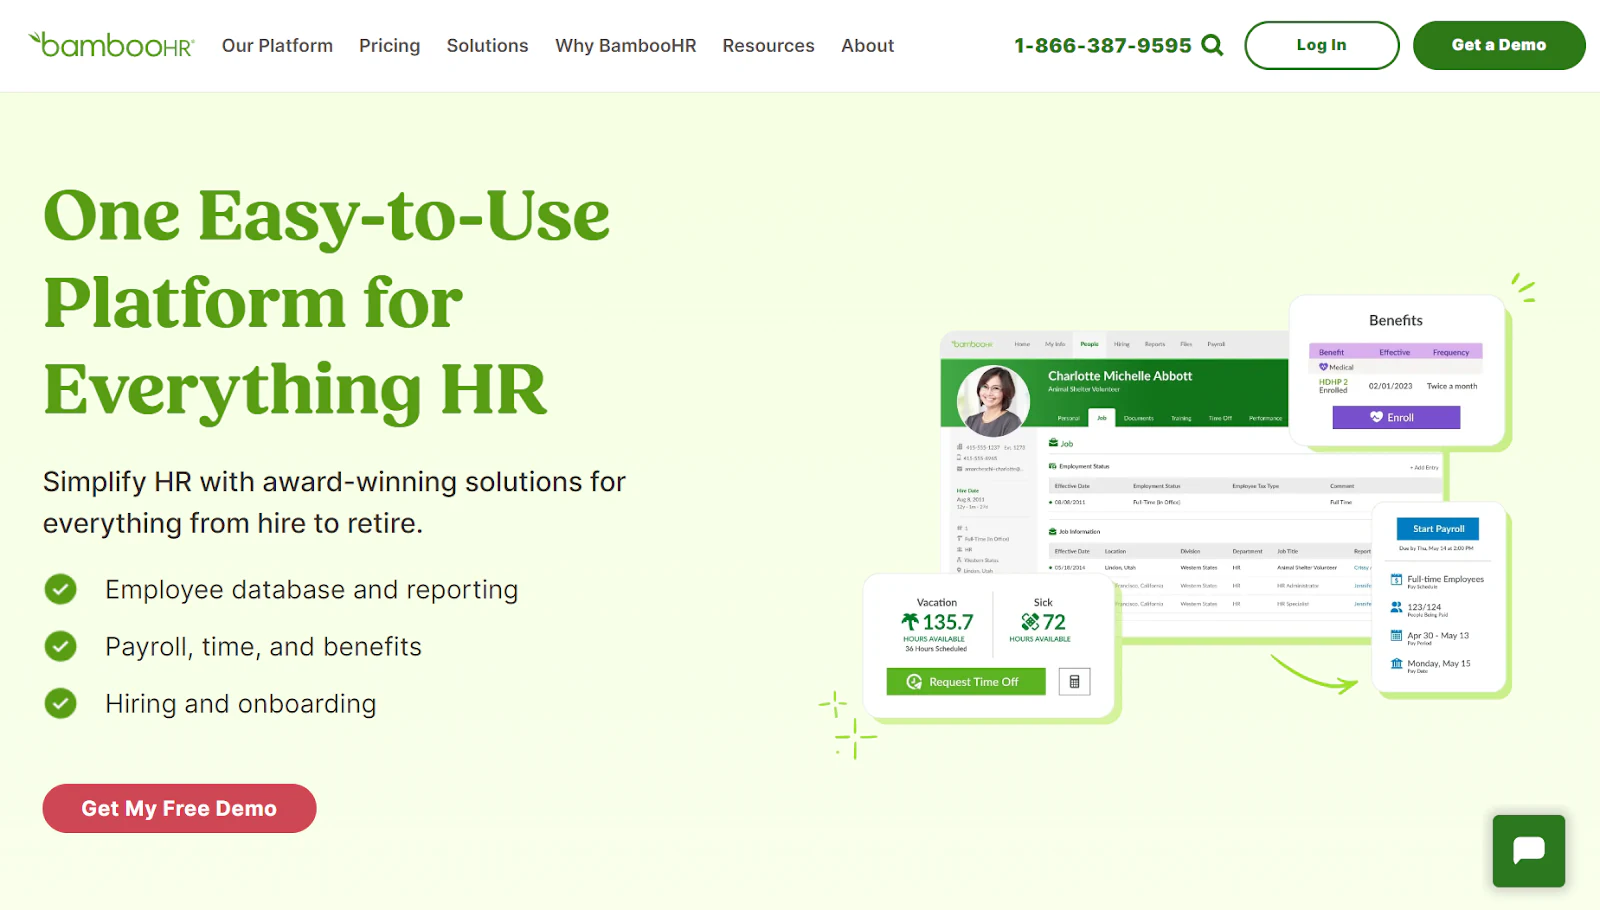This screenshot has width=1600, height=910.
Task: Click the Log In button
Action: pos(1322,45)
